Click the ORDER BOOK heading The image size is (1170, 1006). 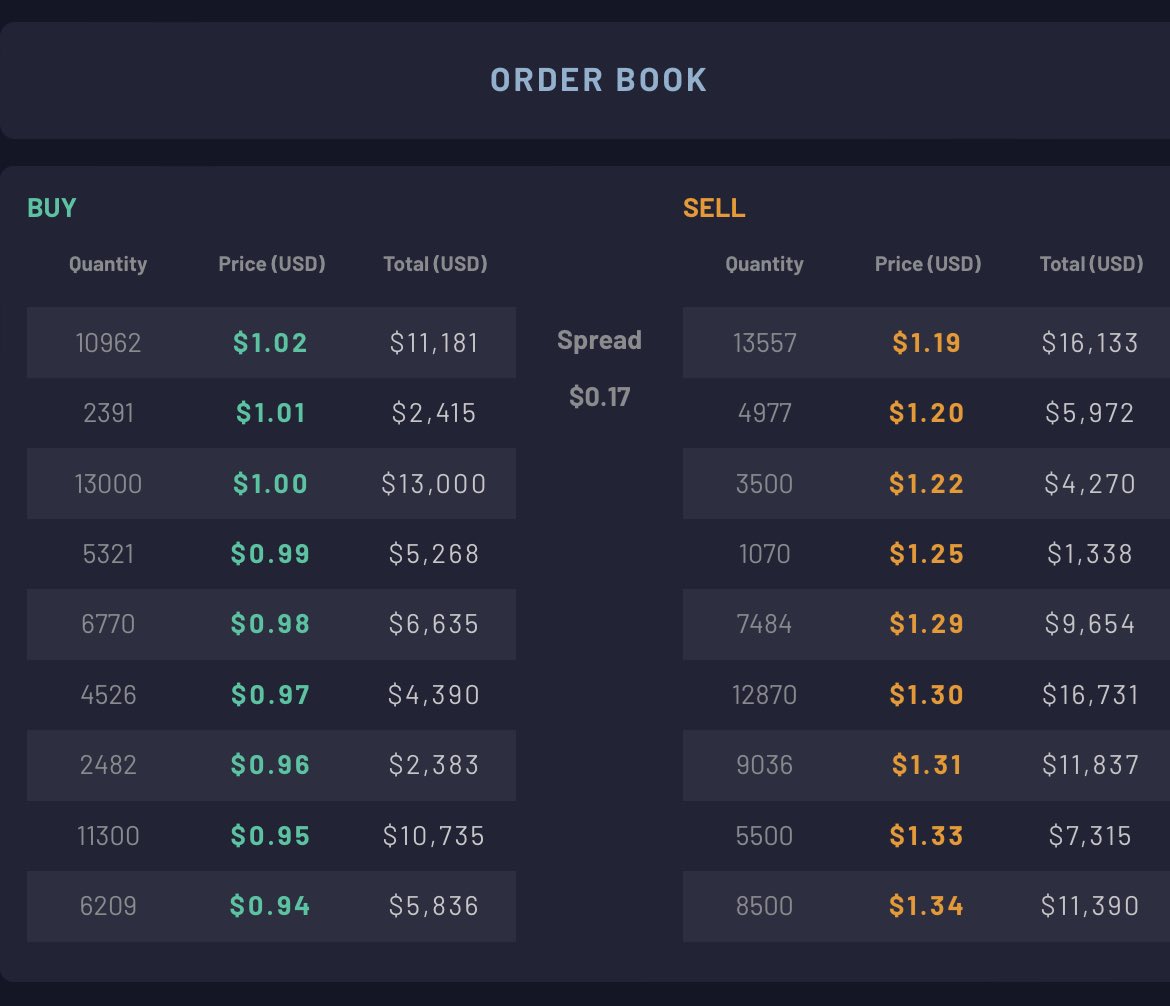coord(598,80)
